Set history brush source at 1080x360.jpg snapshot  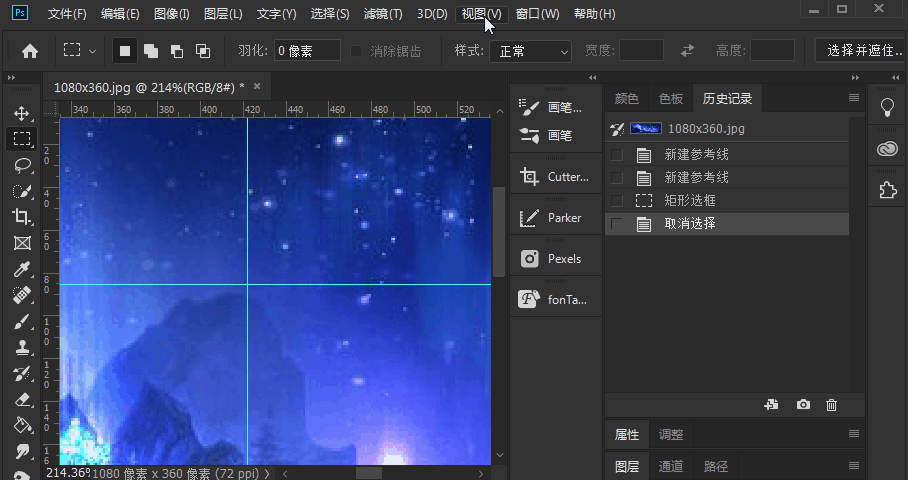617,129
